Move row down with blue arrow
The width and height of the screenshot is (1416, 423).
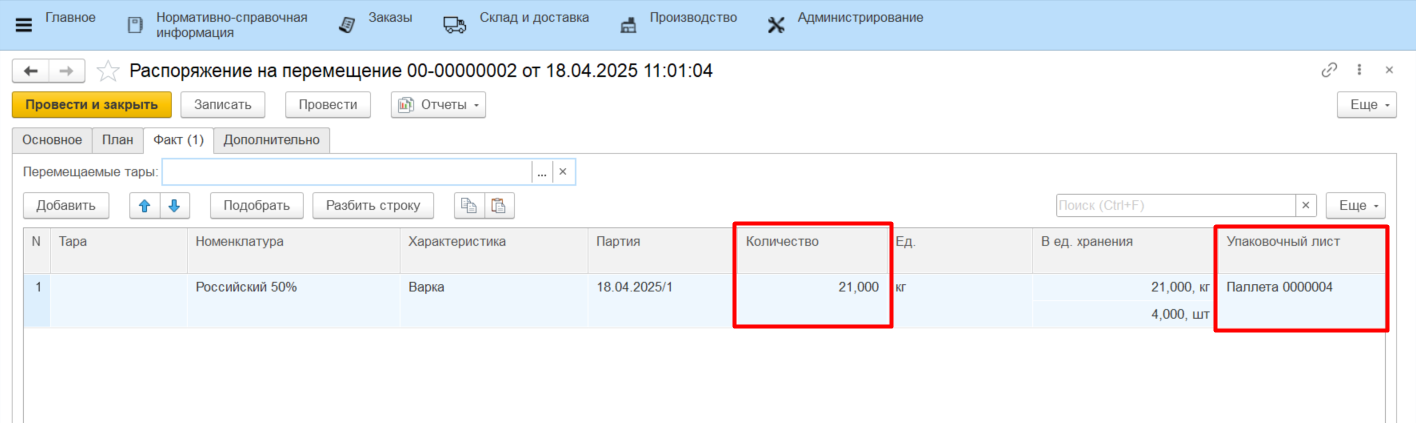[173, 206]
